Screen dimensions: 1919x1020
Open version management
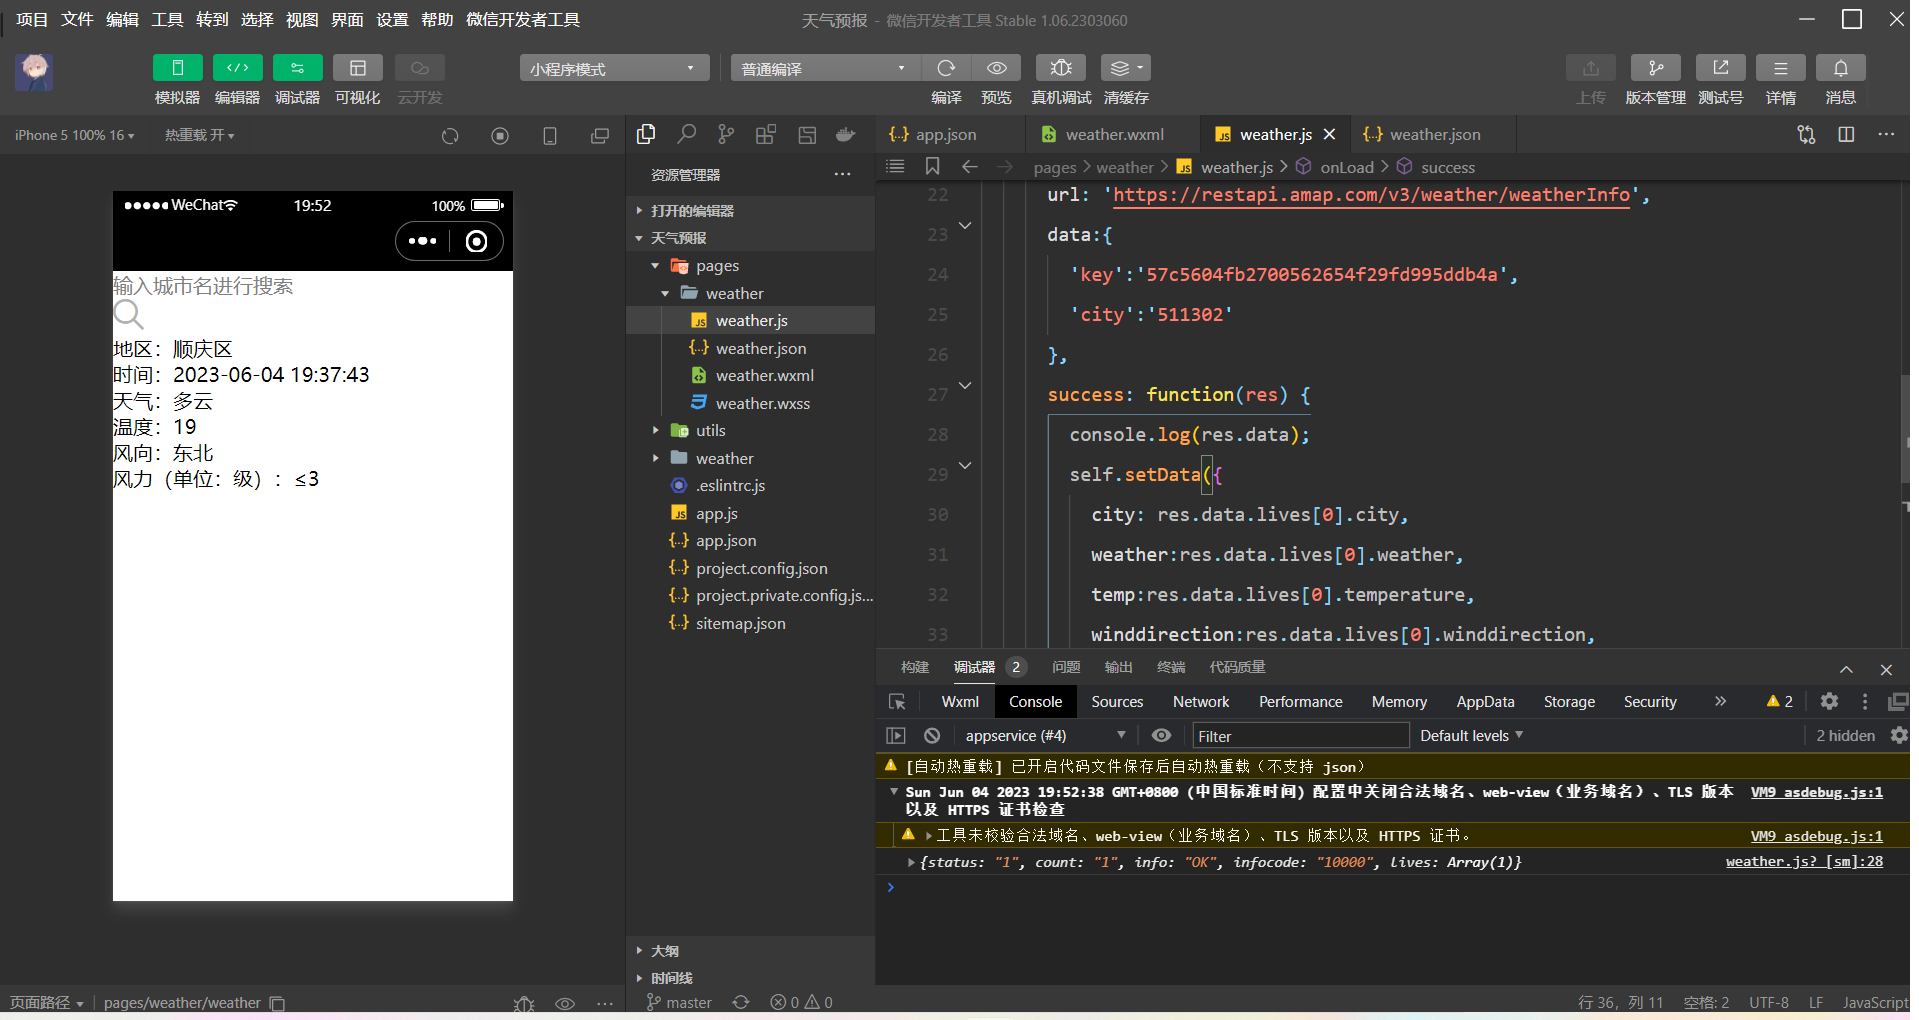point(1656,68)
